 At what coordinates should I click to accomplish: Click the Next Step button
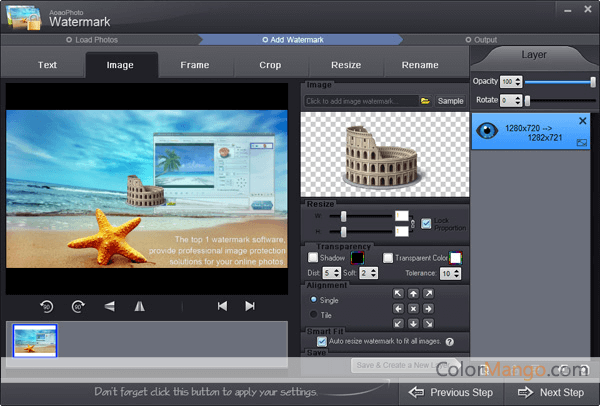(x=551, y=392)
